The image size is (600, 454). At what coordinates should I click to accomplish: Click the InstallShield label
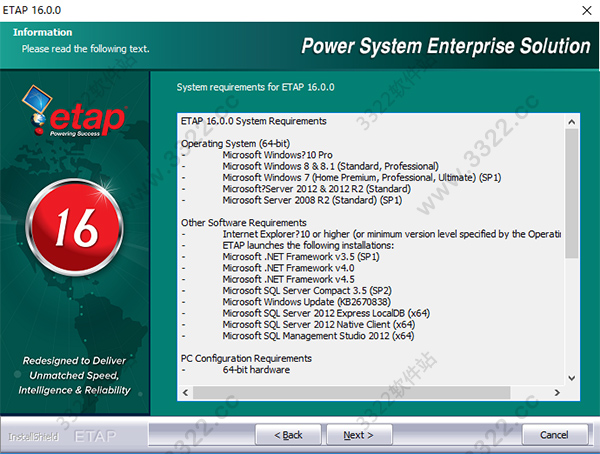coord(33,436)
